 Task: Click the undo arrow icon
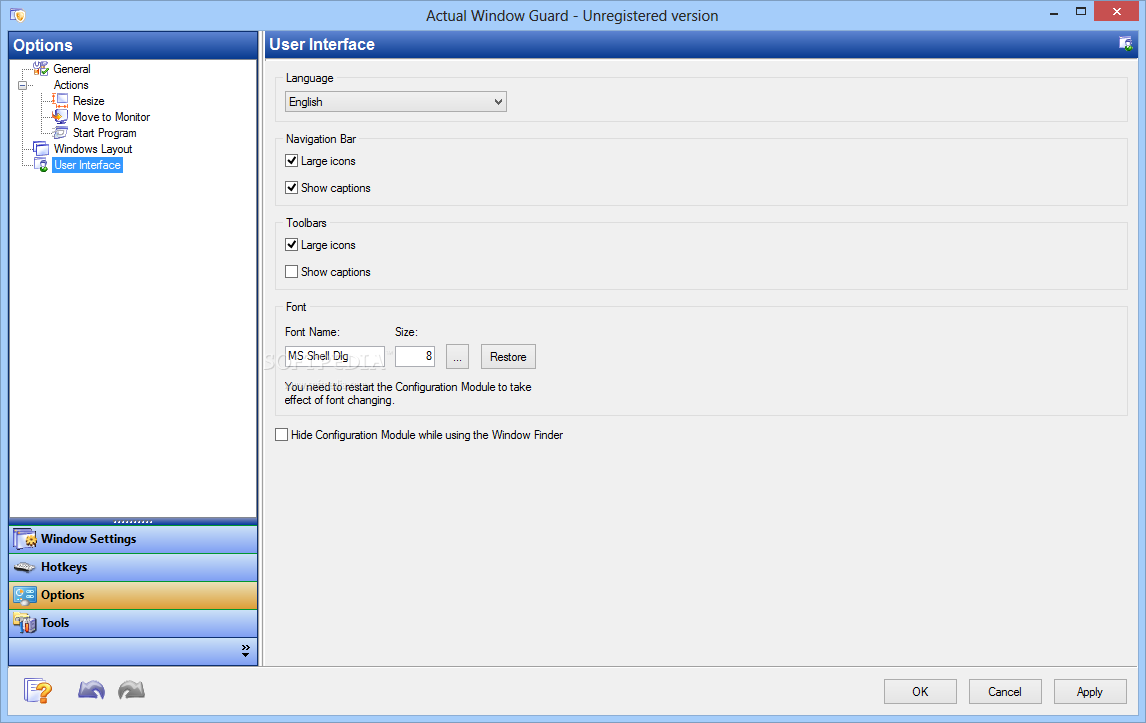pos(91,690)
